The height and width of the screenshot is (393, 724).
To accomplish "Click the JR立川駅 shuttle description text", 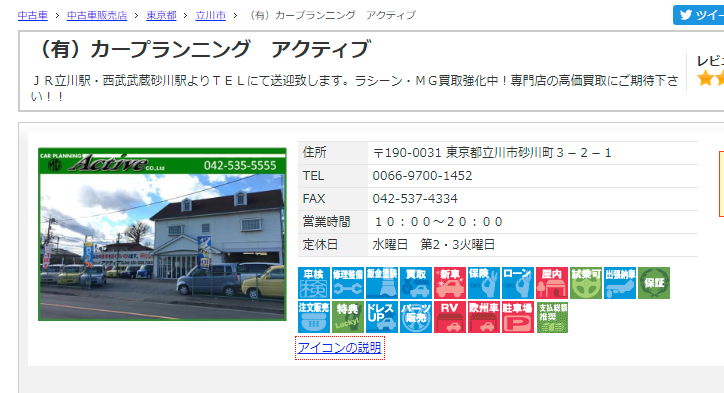I will coord(355,88).
